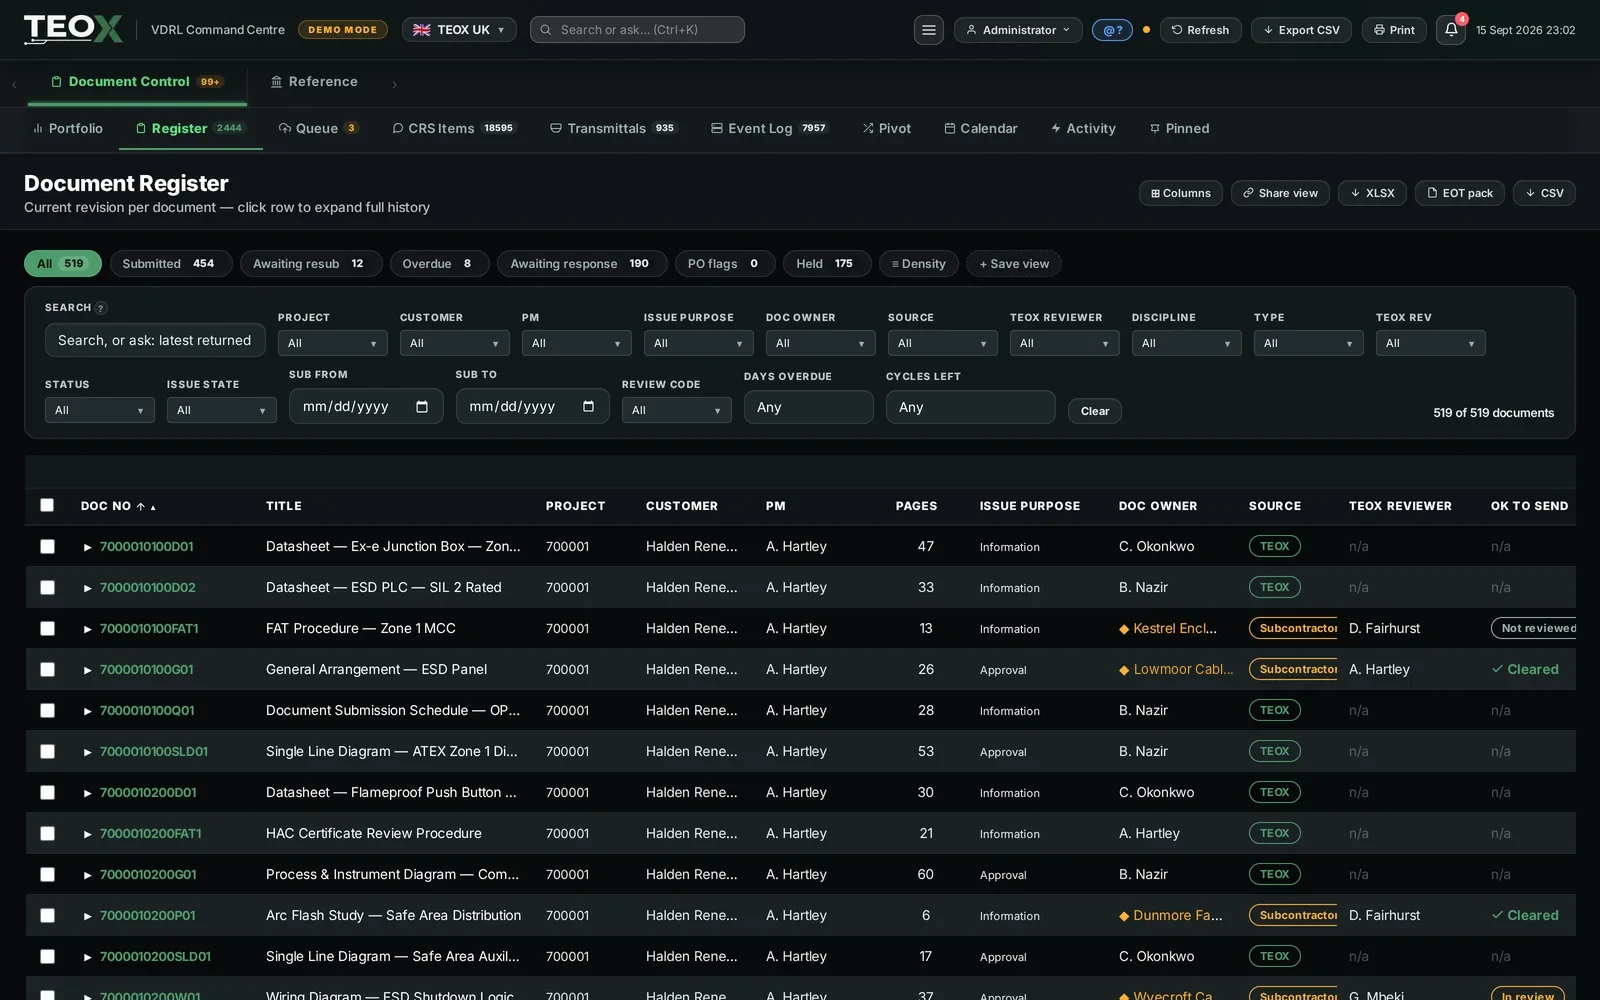Click the Share view button
Screen dimensions: 1600x1000
1280,193
